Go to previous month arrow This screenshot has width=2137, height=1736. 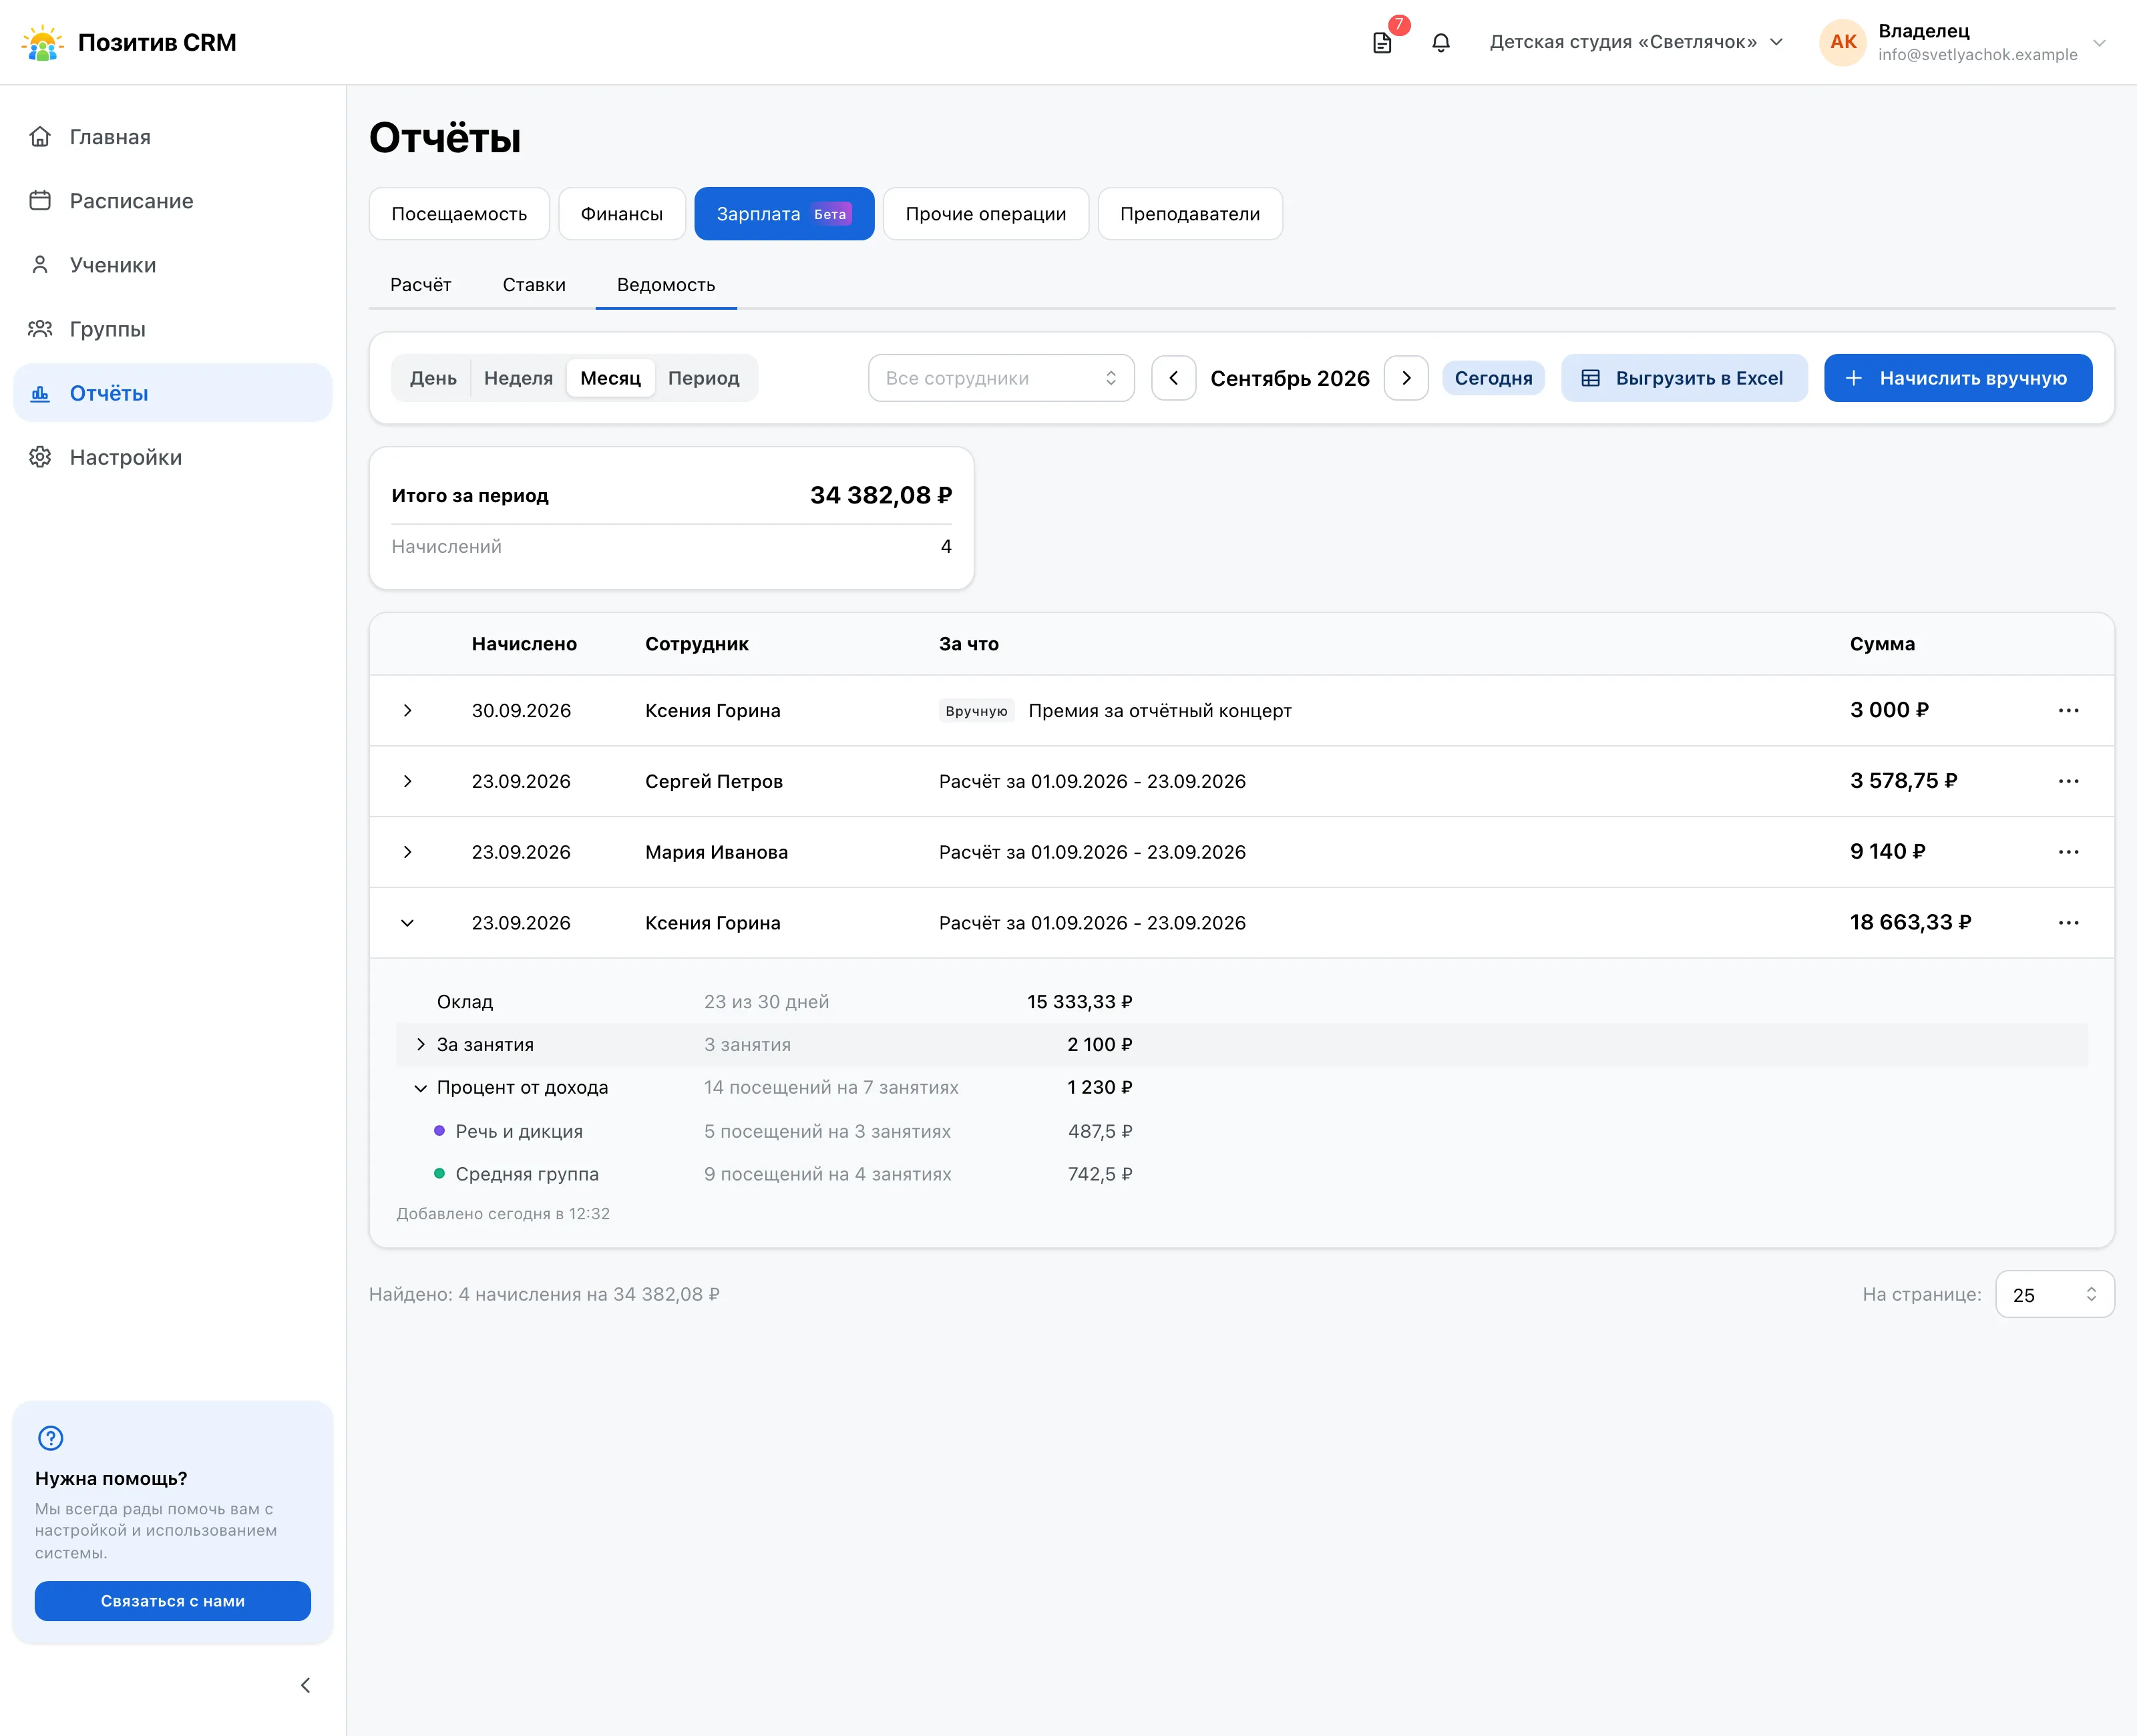click(1174, 378)
